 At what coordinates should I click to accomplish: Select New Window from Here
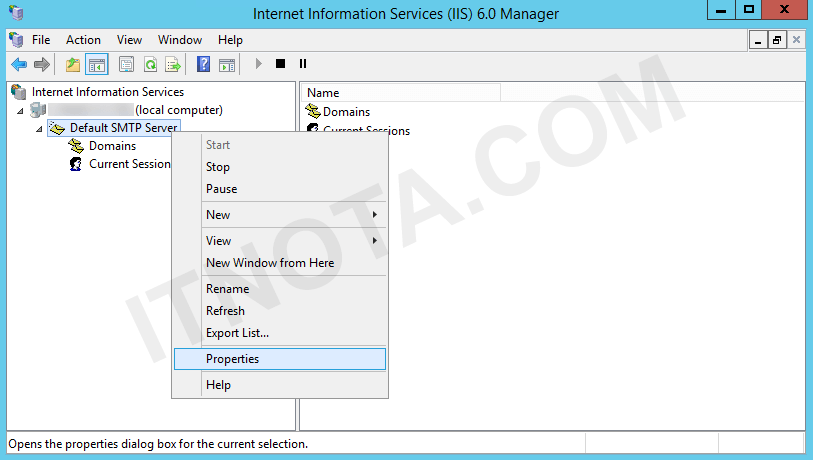[x=280, y=263]
